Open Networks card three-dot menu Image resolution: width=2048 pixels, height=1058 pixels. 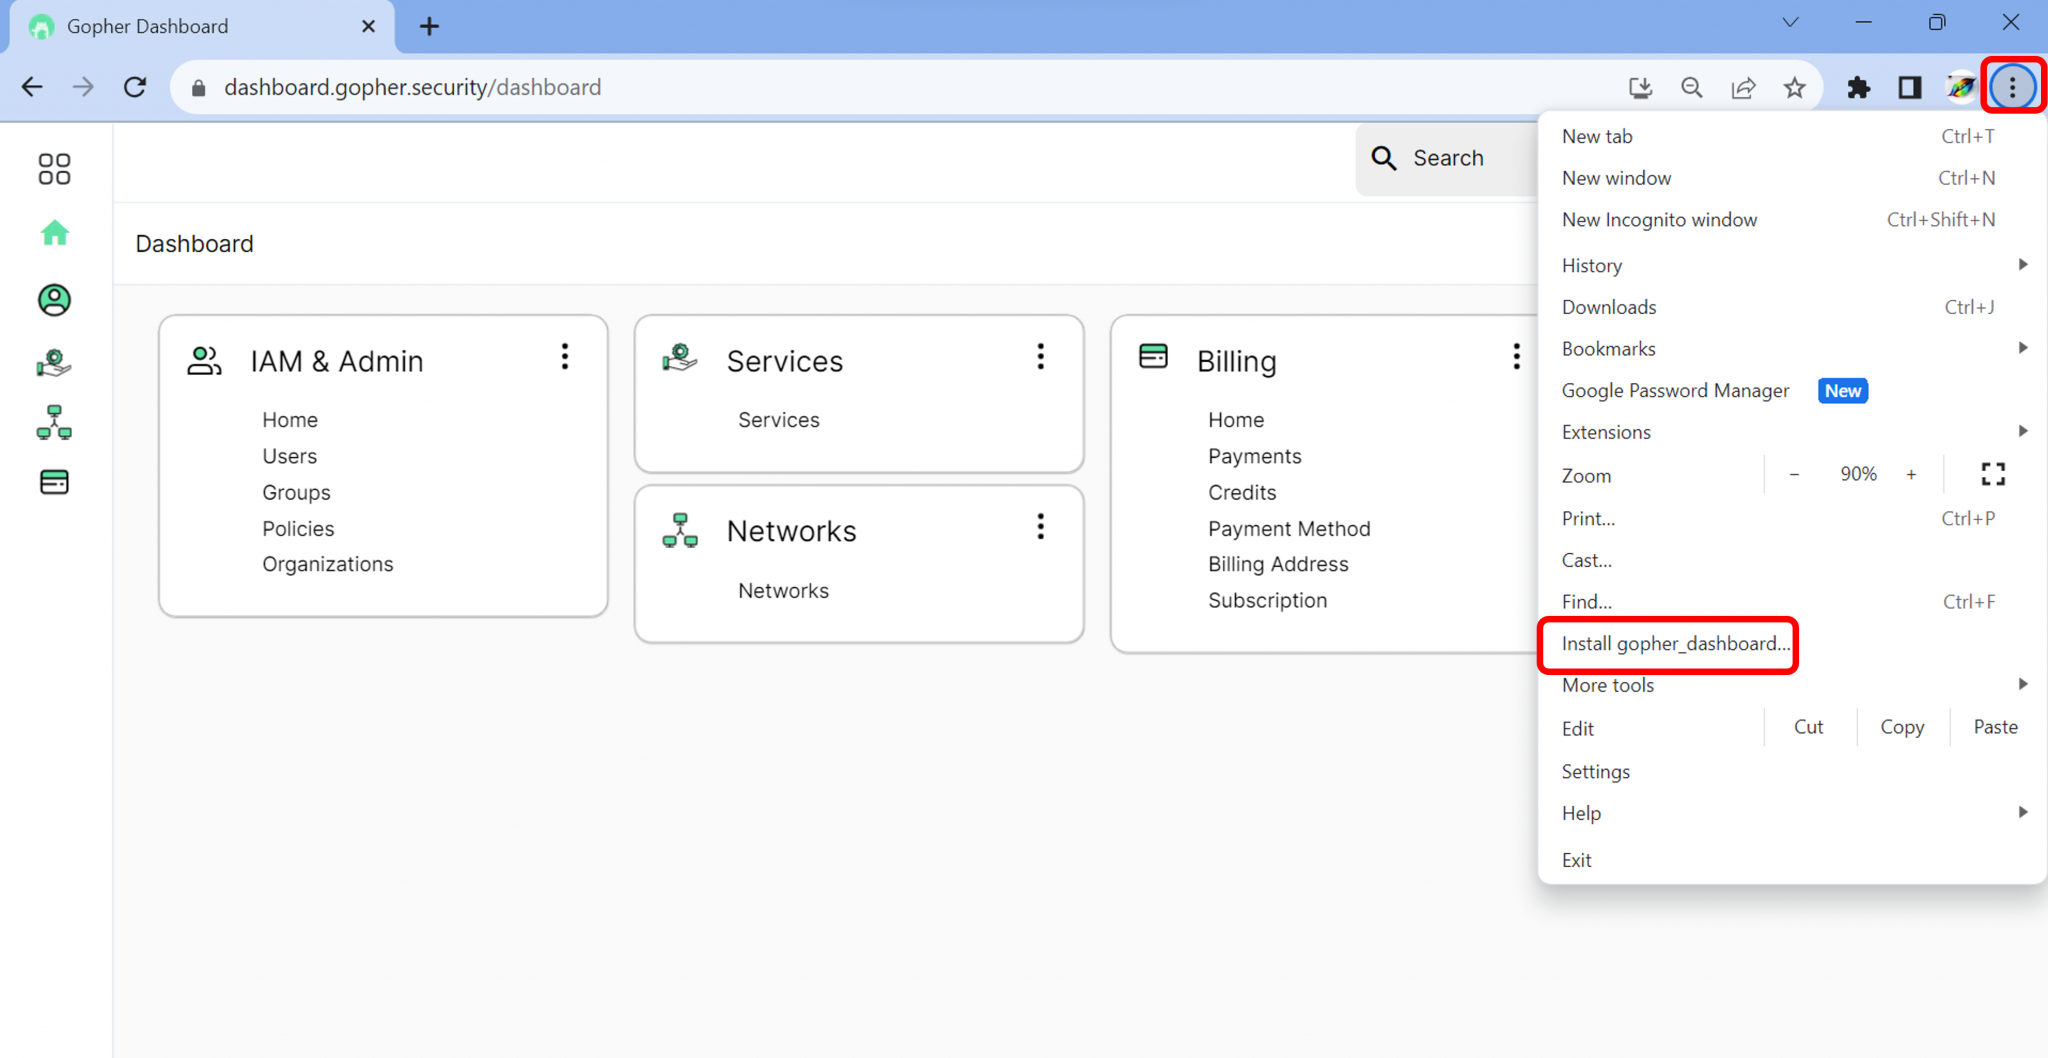tap(1040, 527)
